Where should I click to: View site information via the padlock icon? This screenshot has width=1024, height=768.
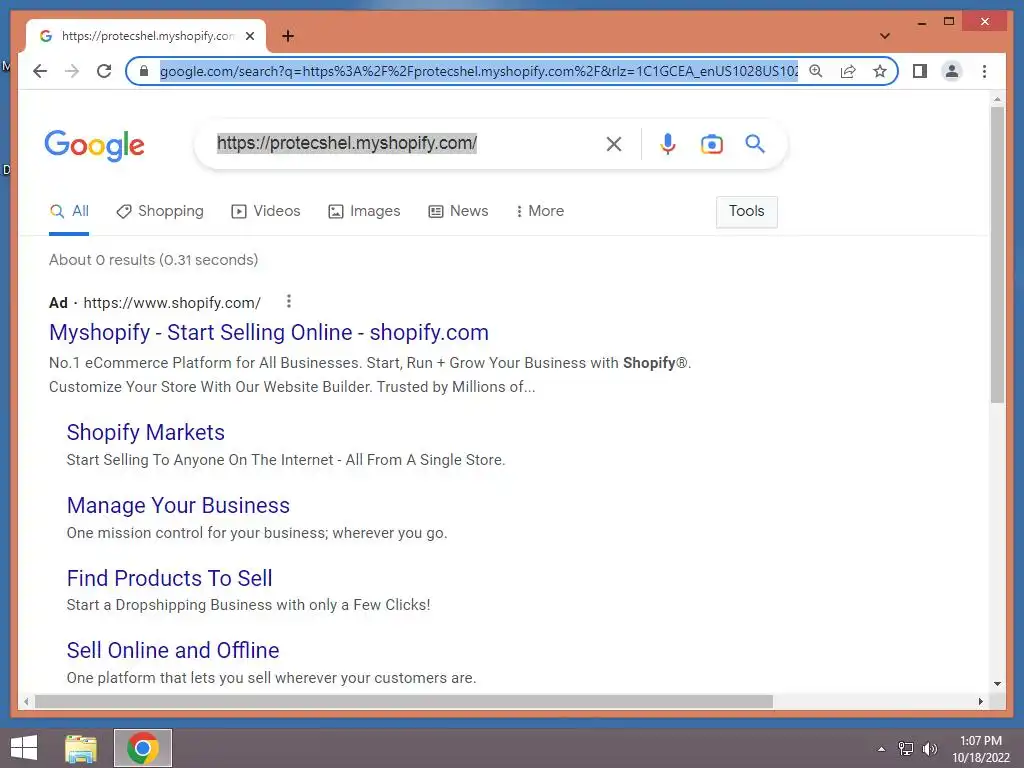pyautogui.click(x=144, y=71)
